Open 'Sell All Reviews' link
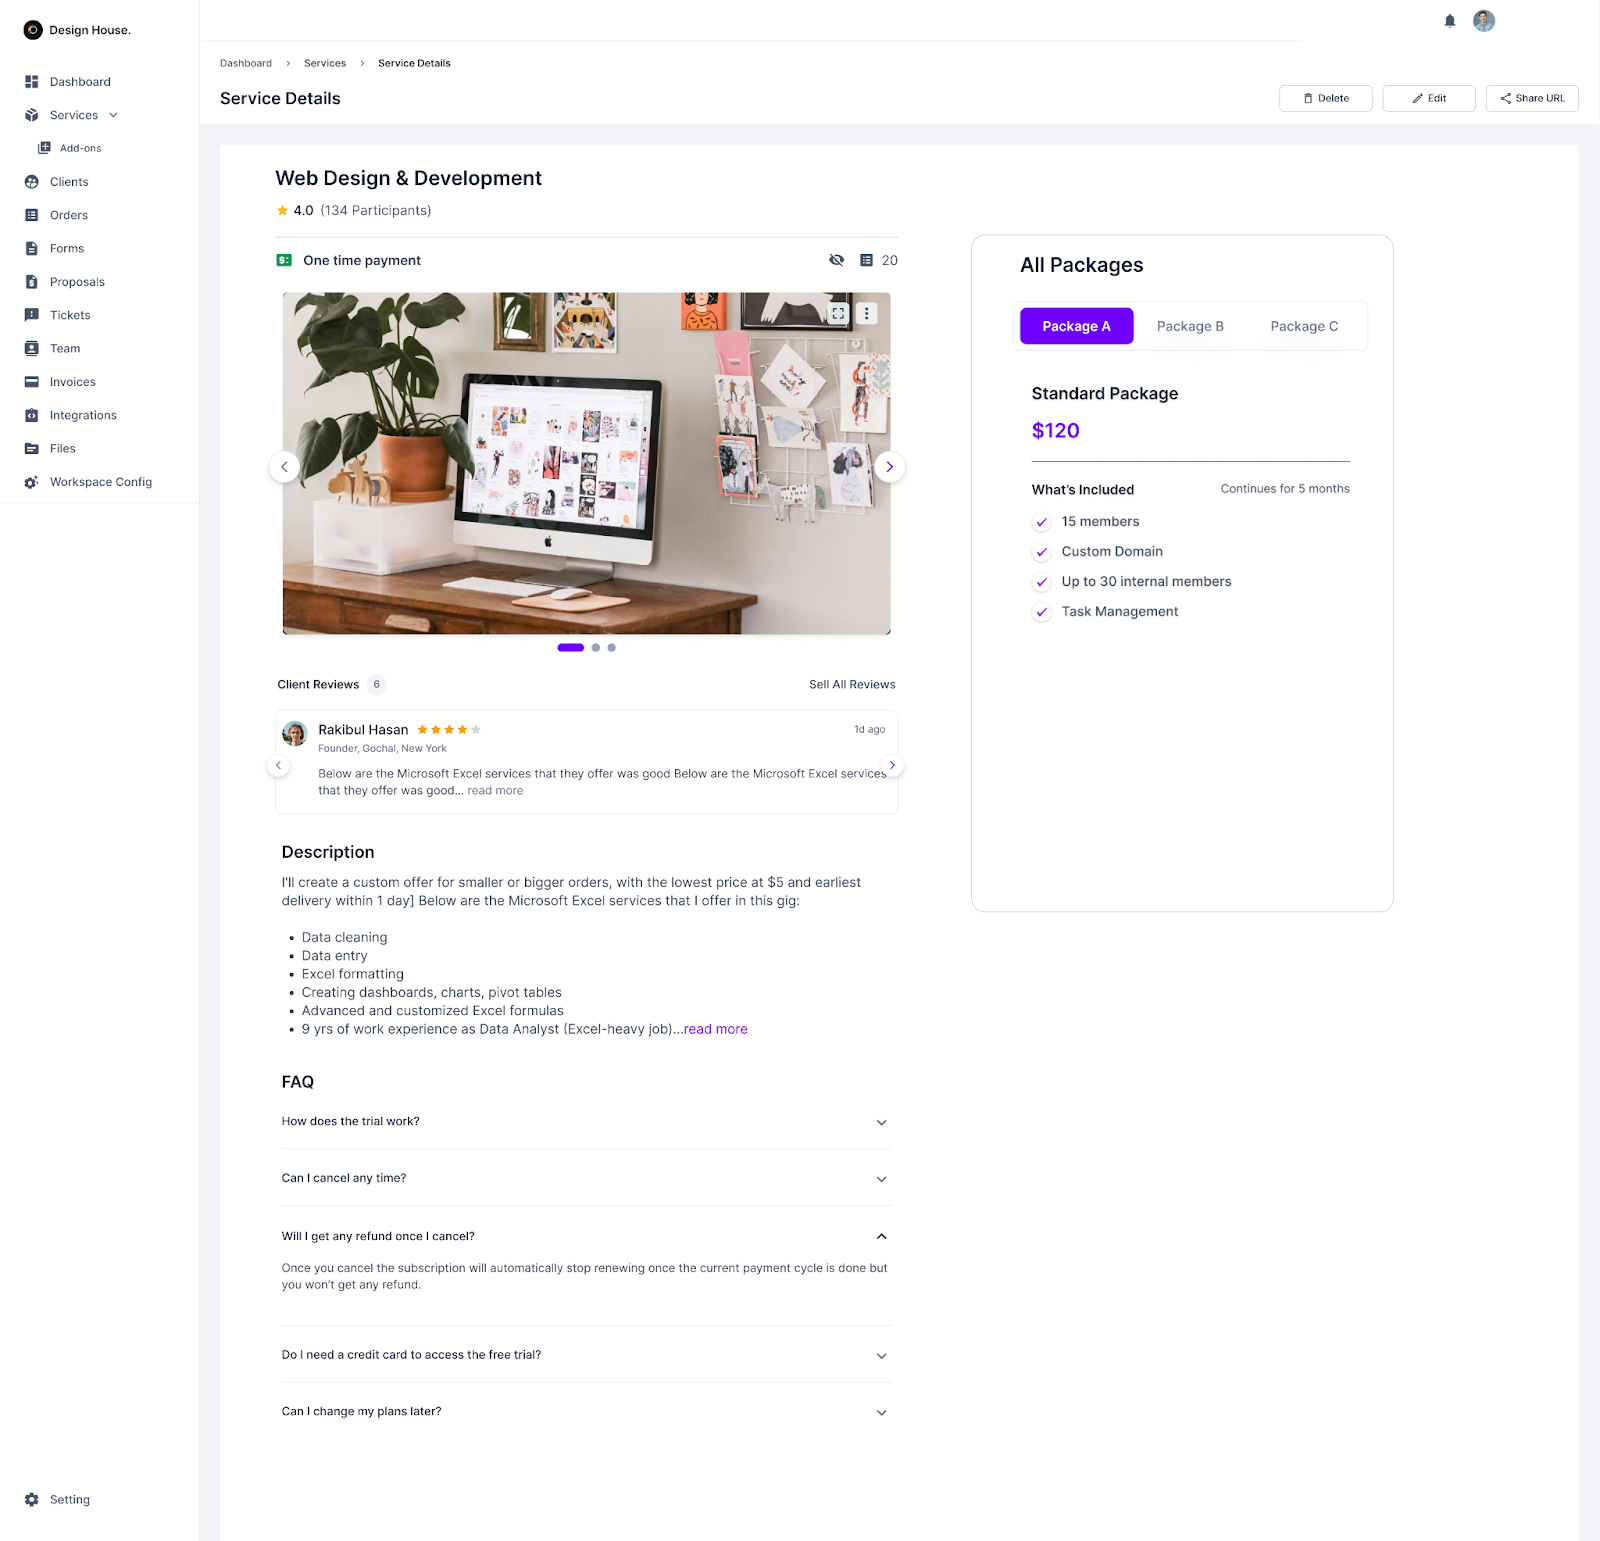Screen dimensions: 1600x1541 851,684
